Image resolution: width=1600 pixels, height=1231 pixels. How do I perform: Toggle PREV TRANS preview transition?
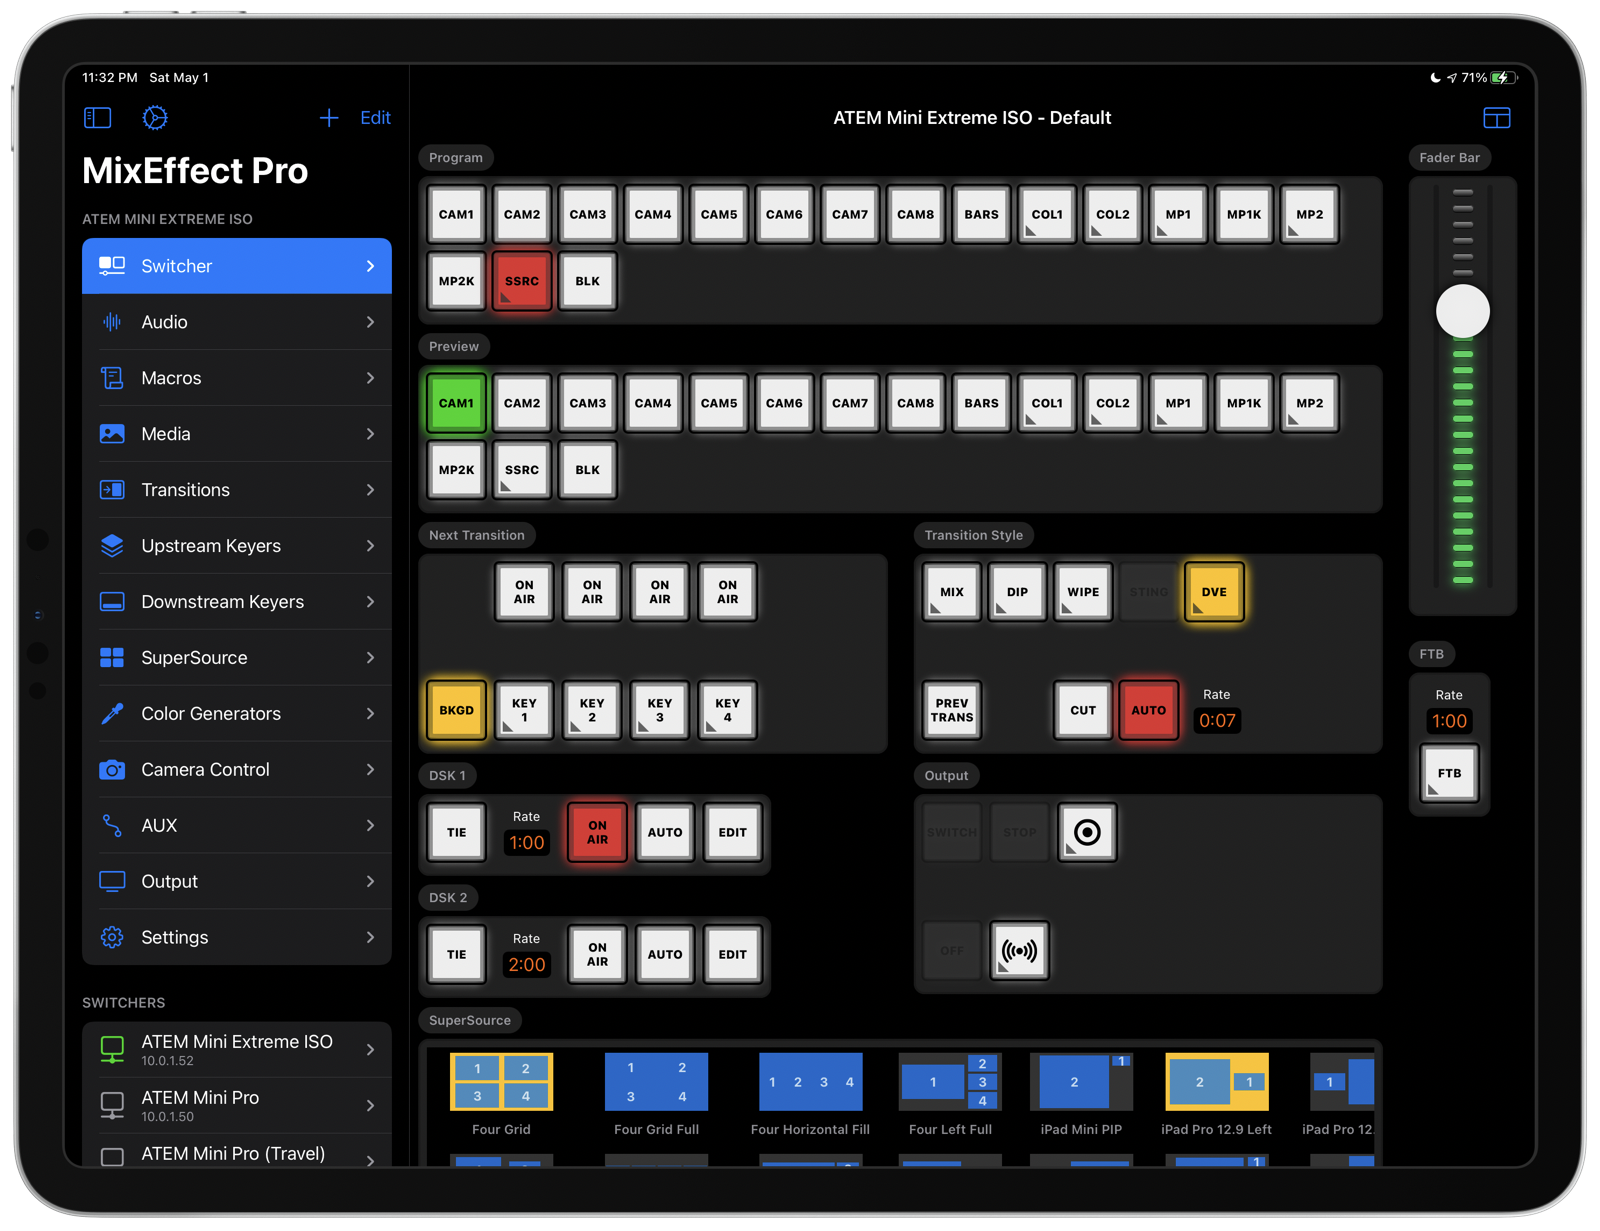(952, 710)
